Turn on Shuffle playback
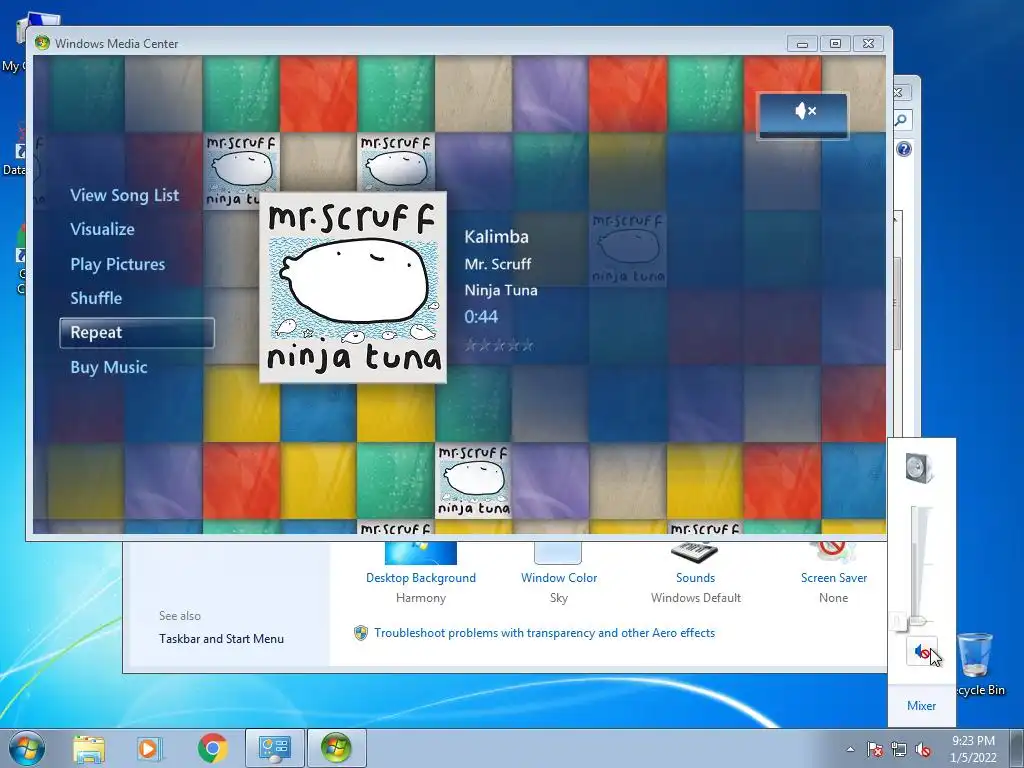 coord(96,298)
